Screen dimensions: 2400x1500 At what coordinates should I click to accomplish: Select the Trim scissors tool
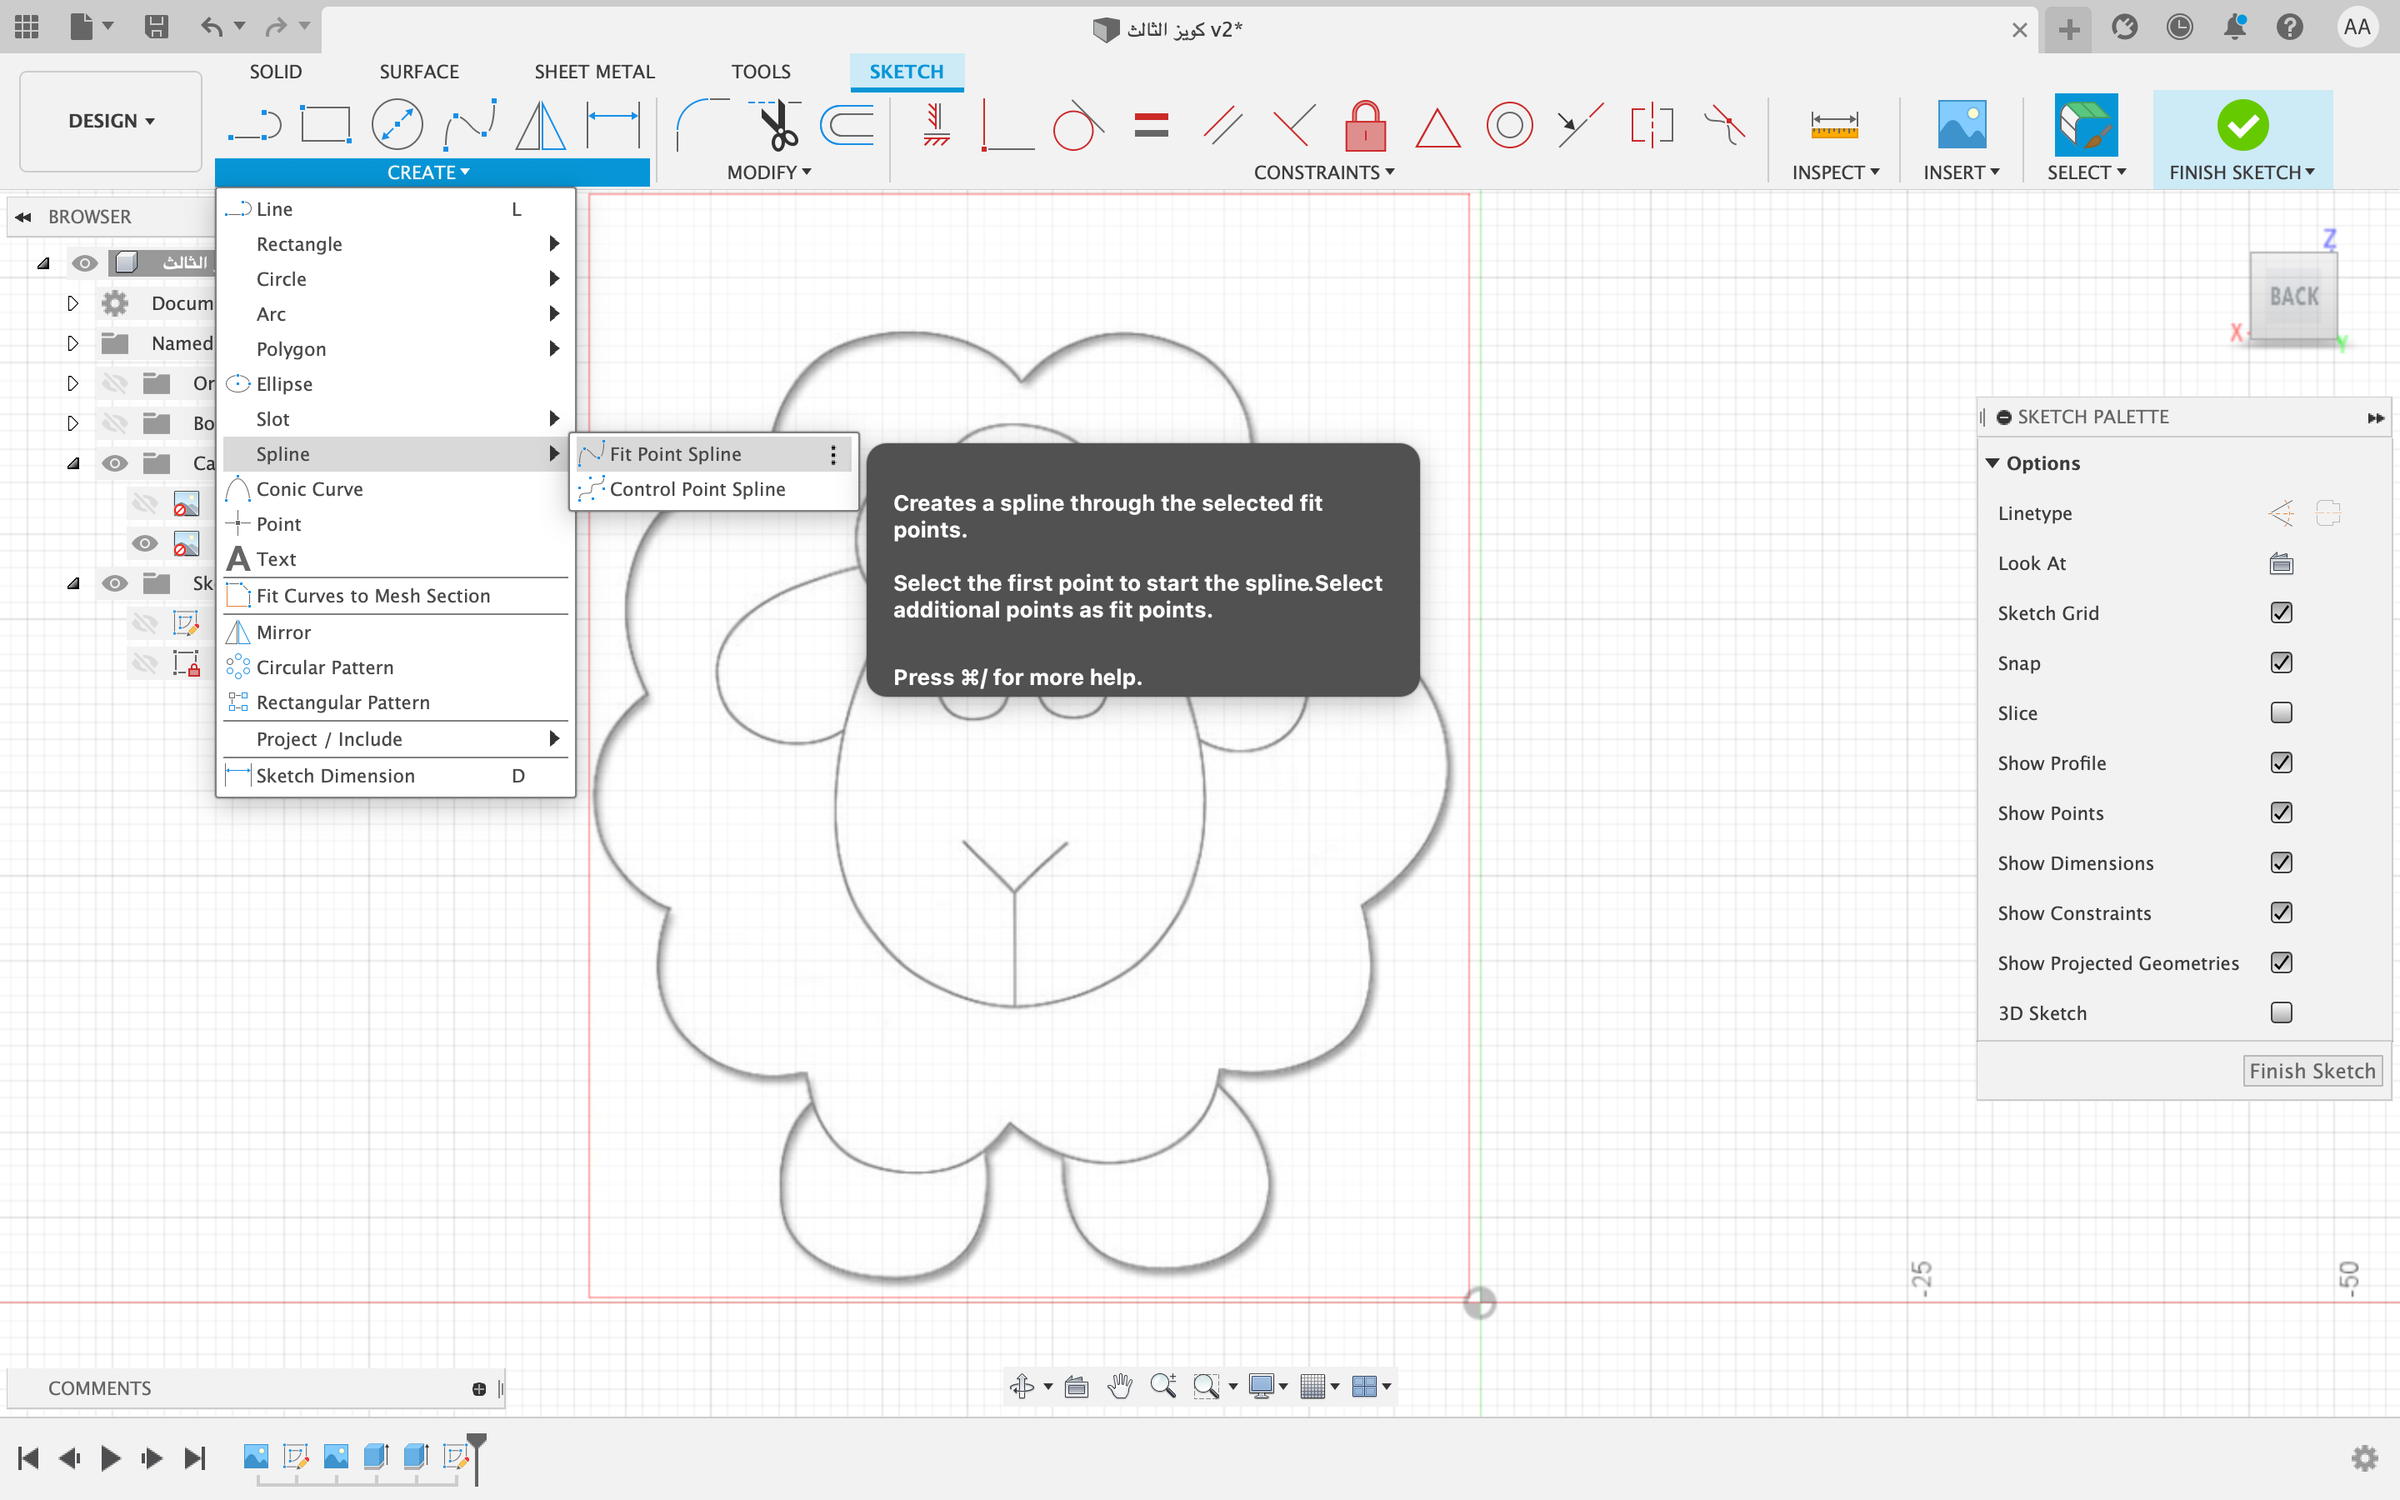pyautogui.click(x=775, y=125)
